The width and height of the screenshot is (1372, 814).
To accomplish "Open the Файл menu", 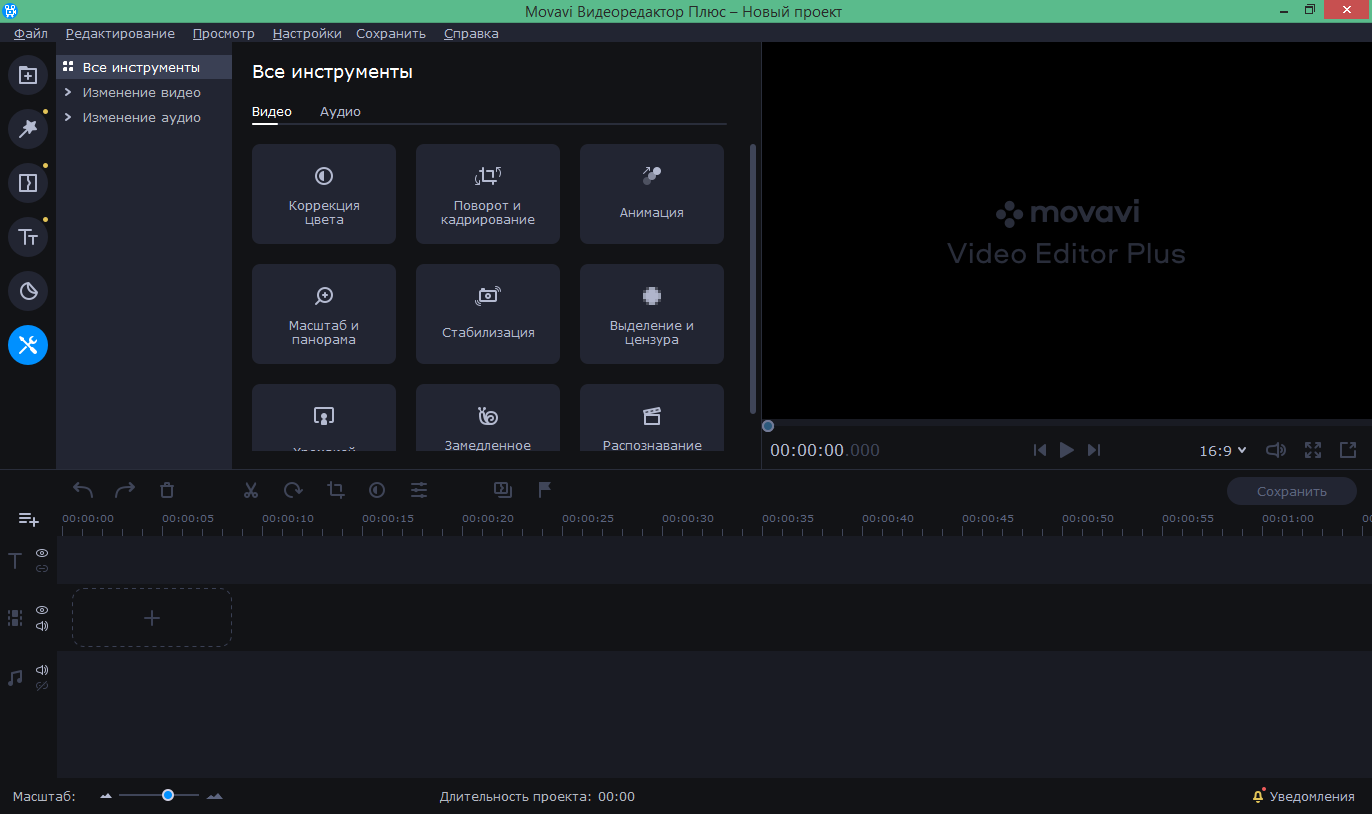I will pos(29,33).
